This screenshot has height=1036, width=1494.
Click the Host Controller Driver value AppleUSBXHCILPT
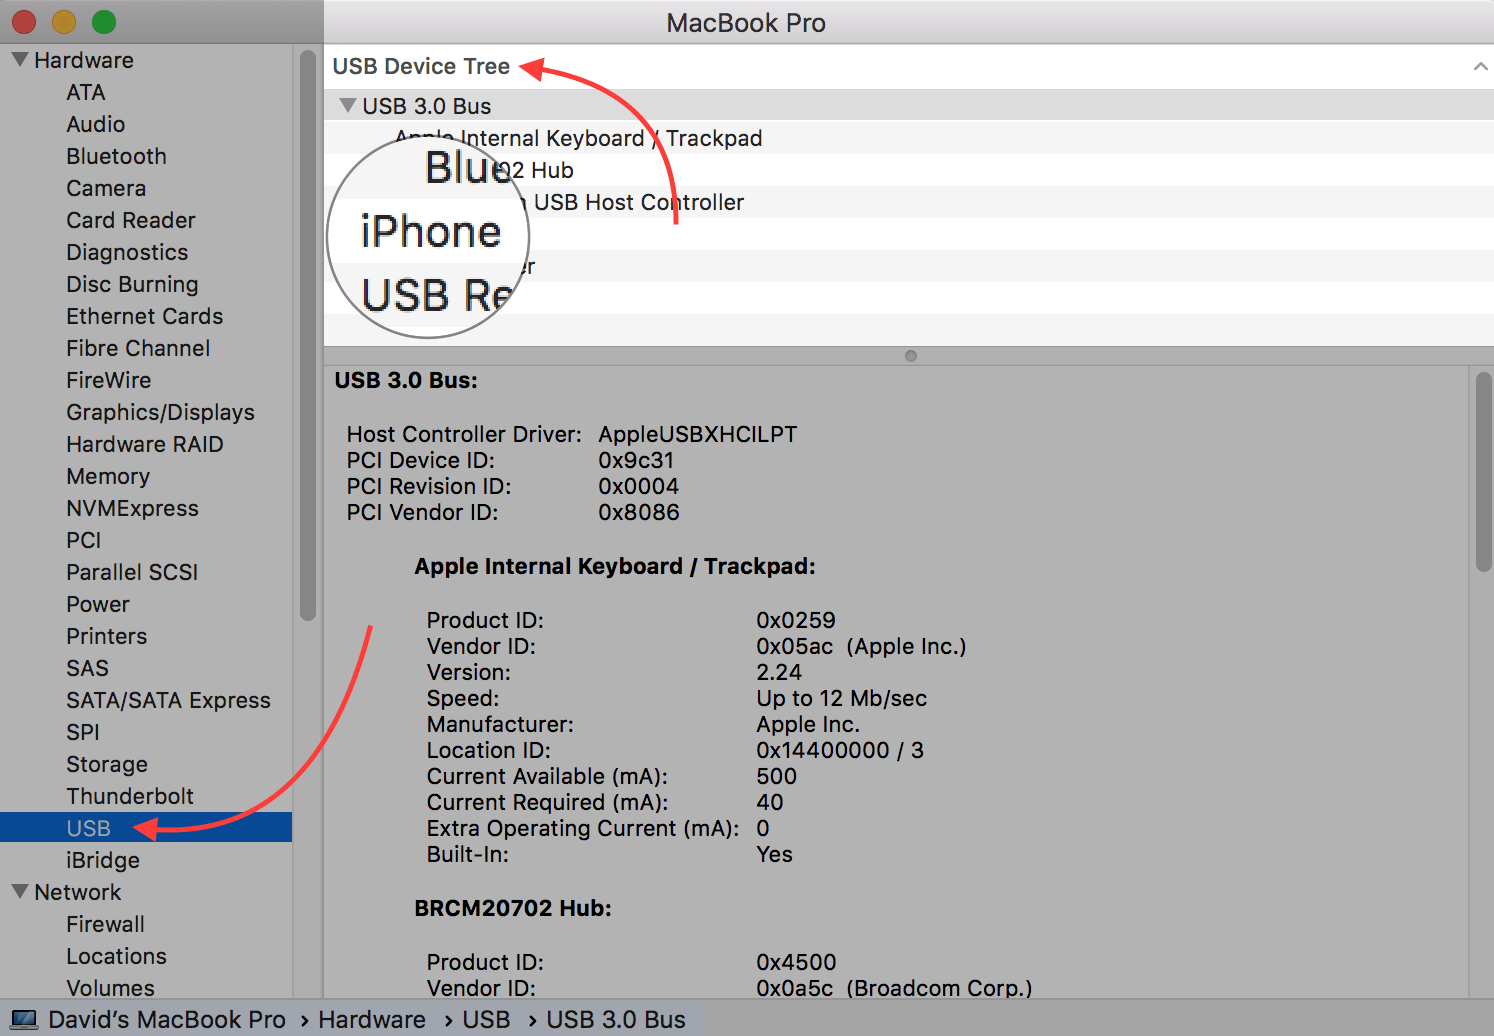(698, 434)
